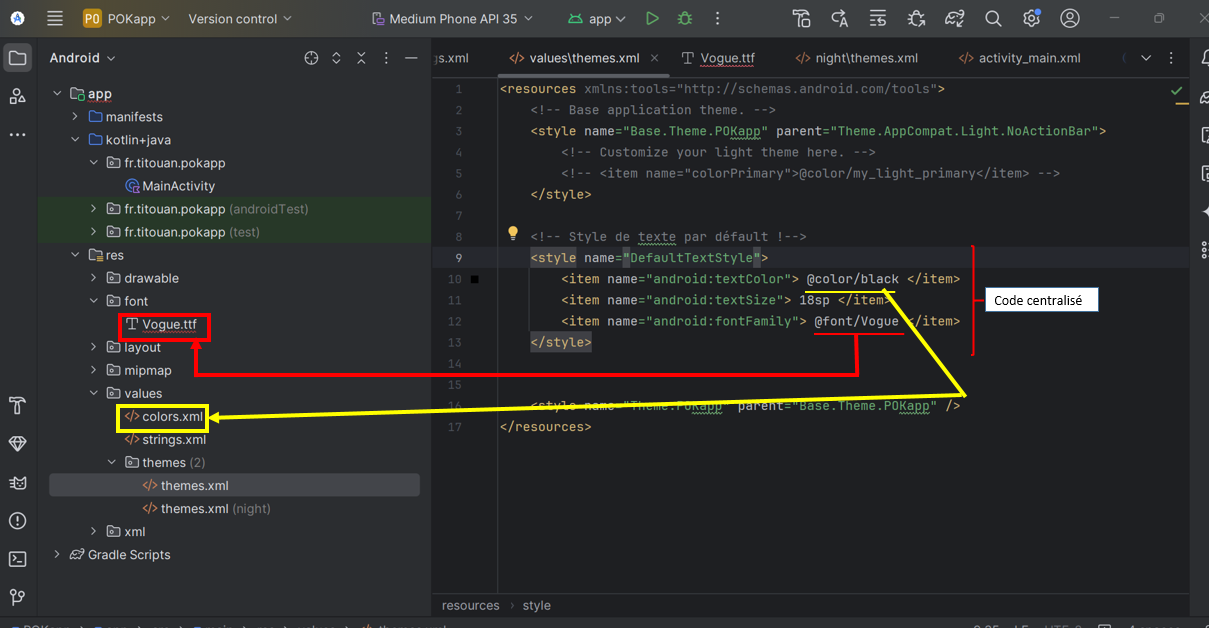
Task: Click the @font/Vogue value in the editor
Action: [x=856, y=321]
